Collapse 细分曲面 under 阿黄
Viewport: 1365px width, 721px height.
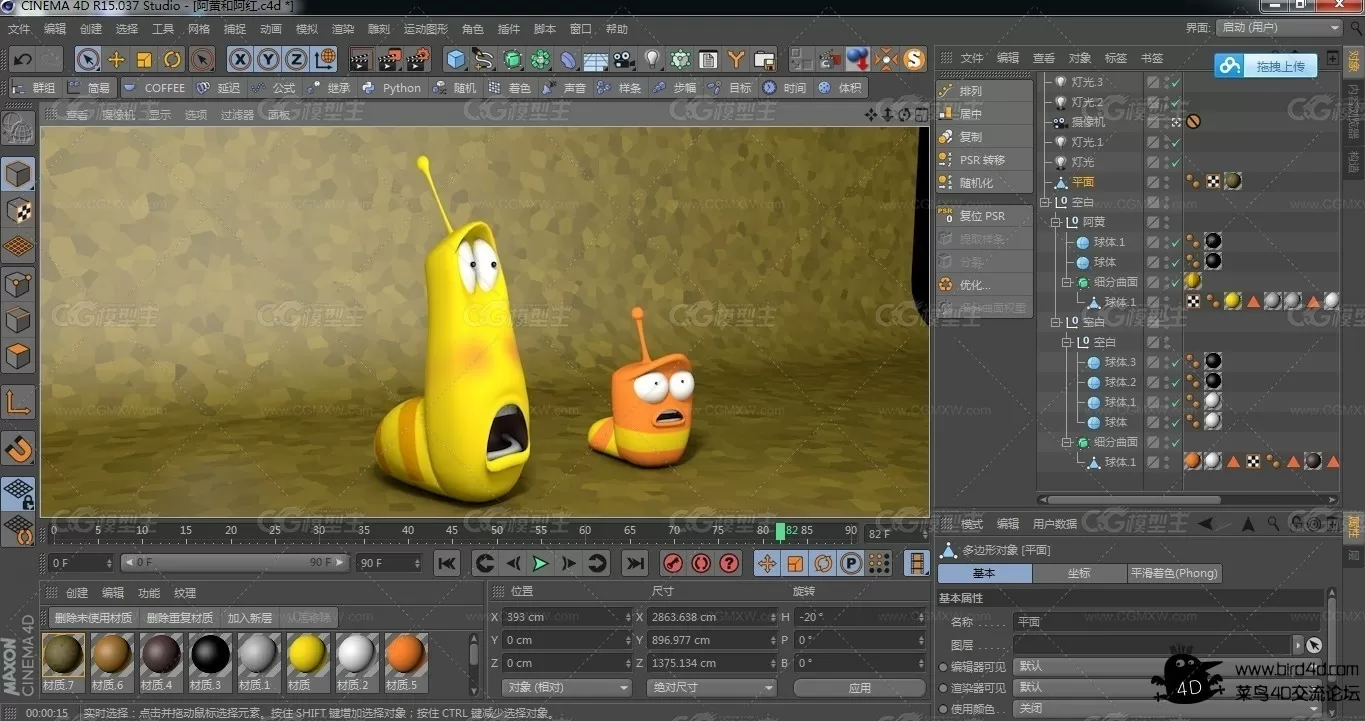1067,282
